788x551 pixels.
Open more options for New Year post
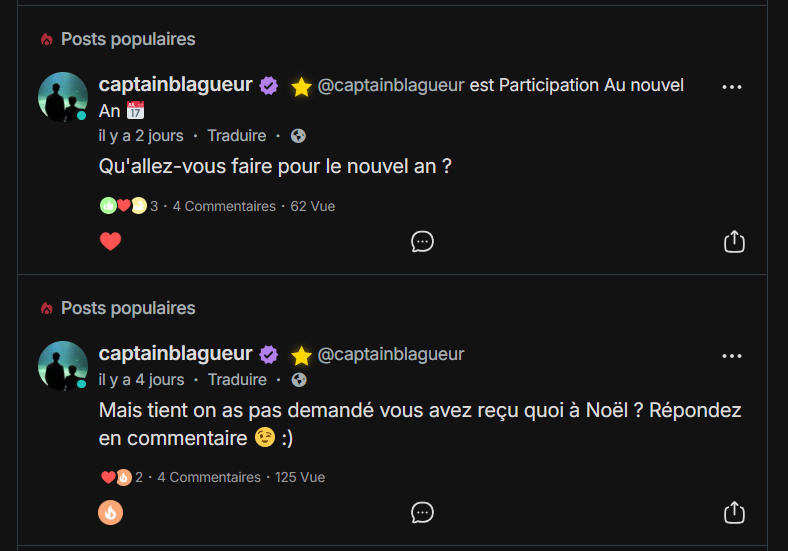pyautogui.click(x=732, y=87)
